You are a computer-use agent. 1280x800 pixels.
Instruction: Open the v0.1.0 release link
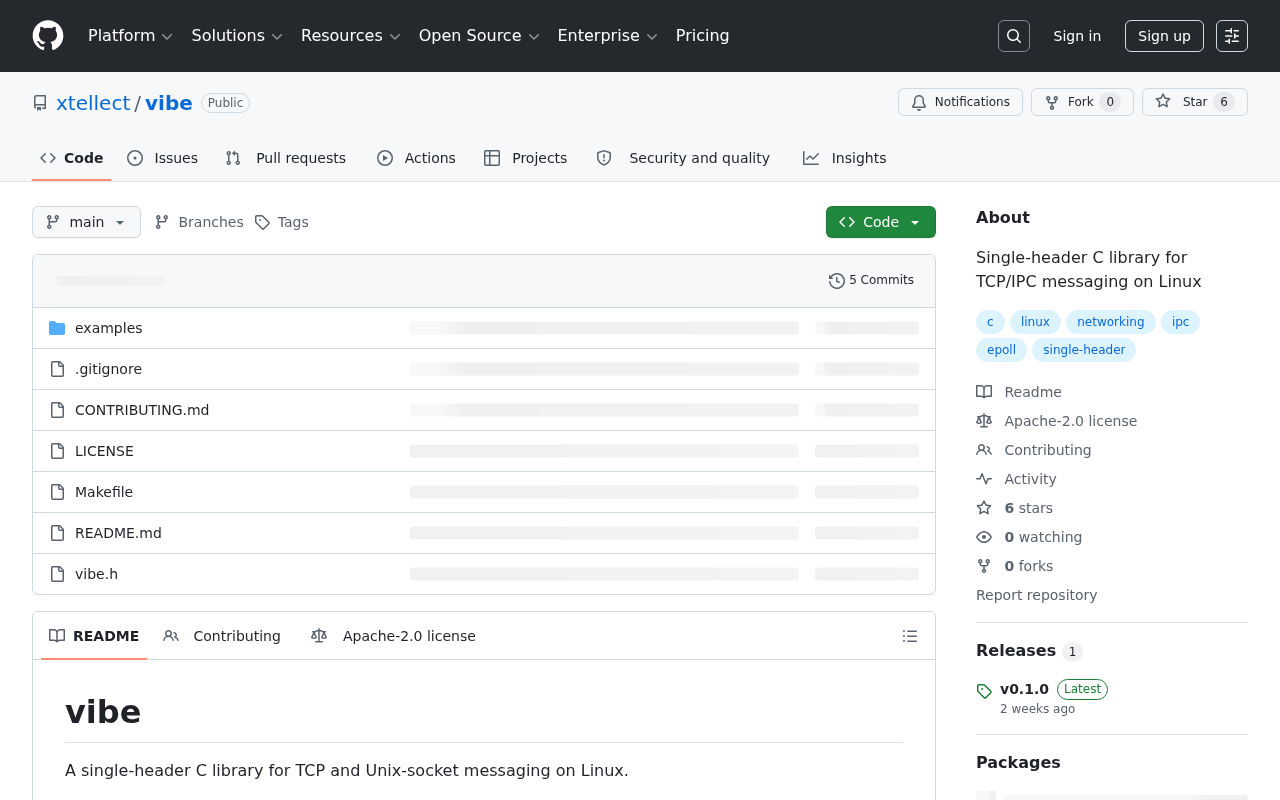[x=1024, y=689]
